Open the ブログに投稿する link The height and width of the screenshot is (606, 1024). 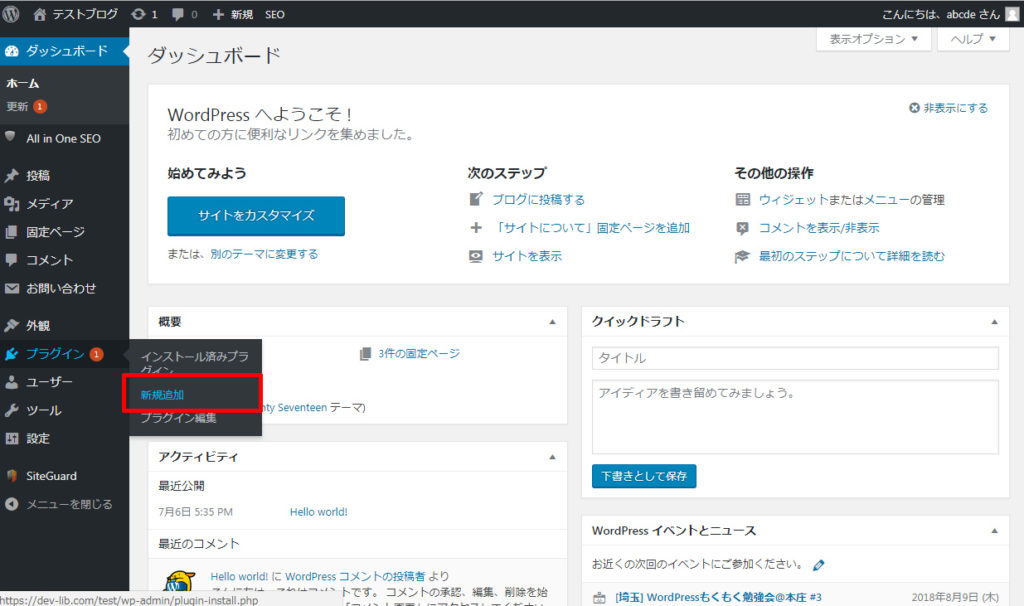pos(538,200)
